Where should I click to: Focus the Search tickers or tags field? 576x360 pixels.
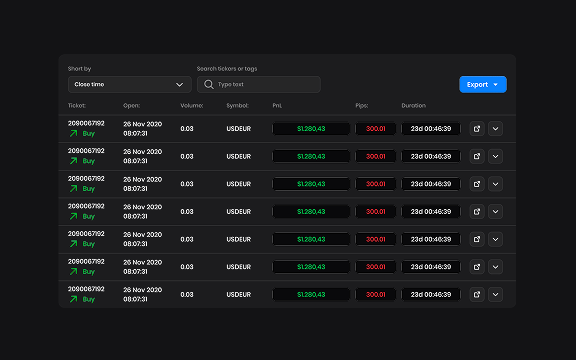(259, 84)
